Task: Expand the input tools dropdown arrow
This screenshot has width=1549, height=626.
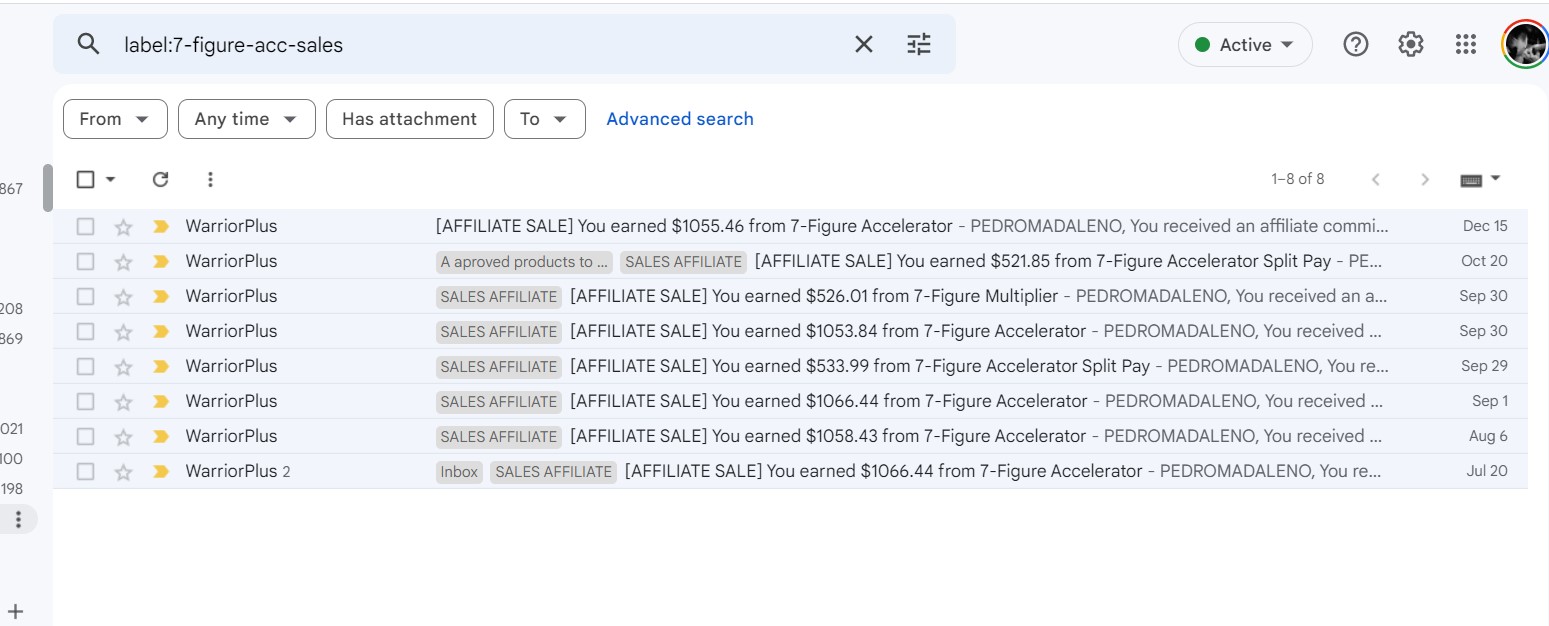Action: pos(1496,179)
